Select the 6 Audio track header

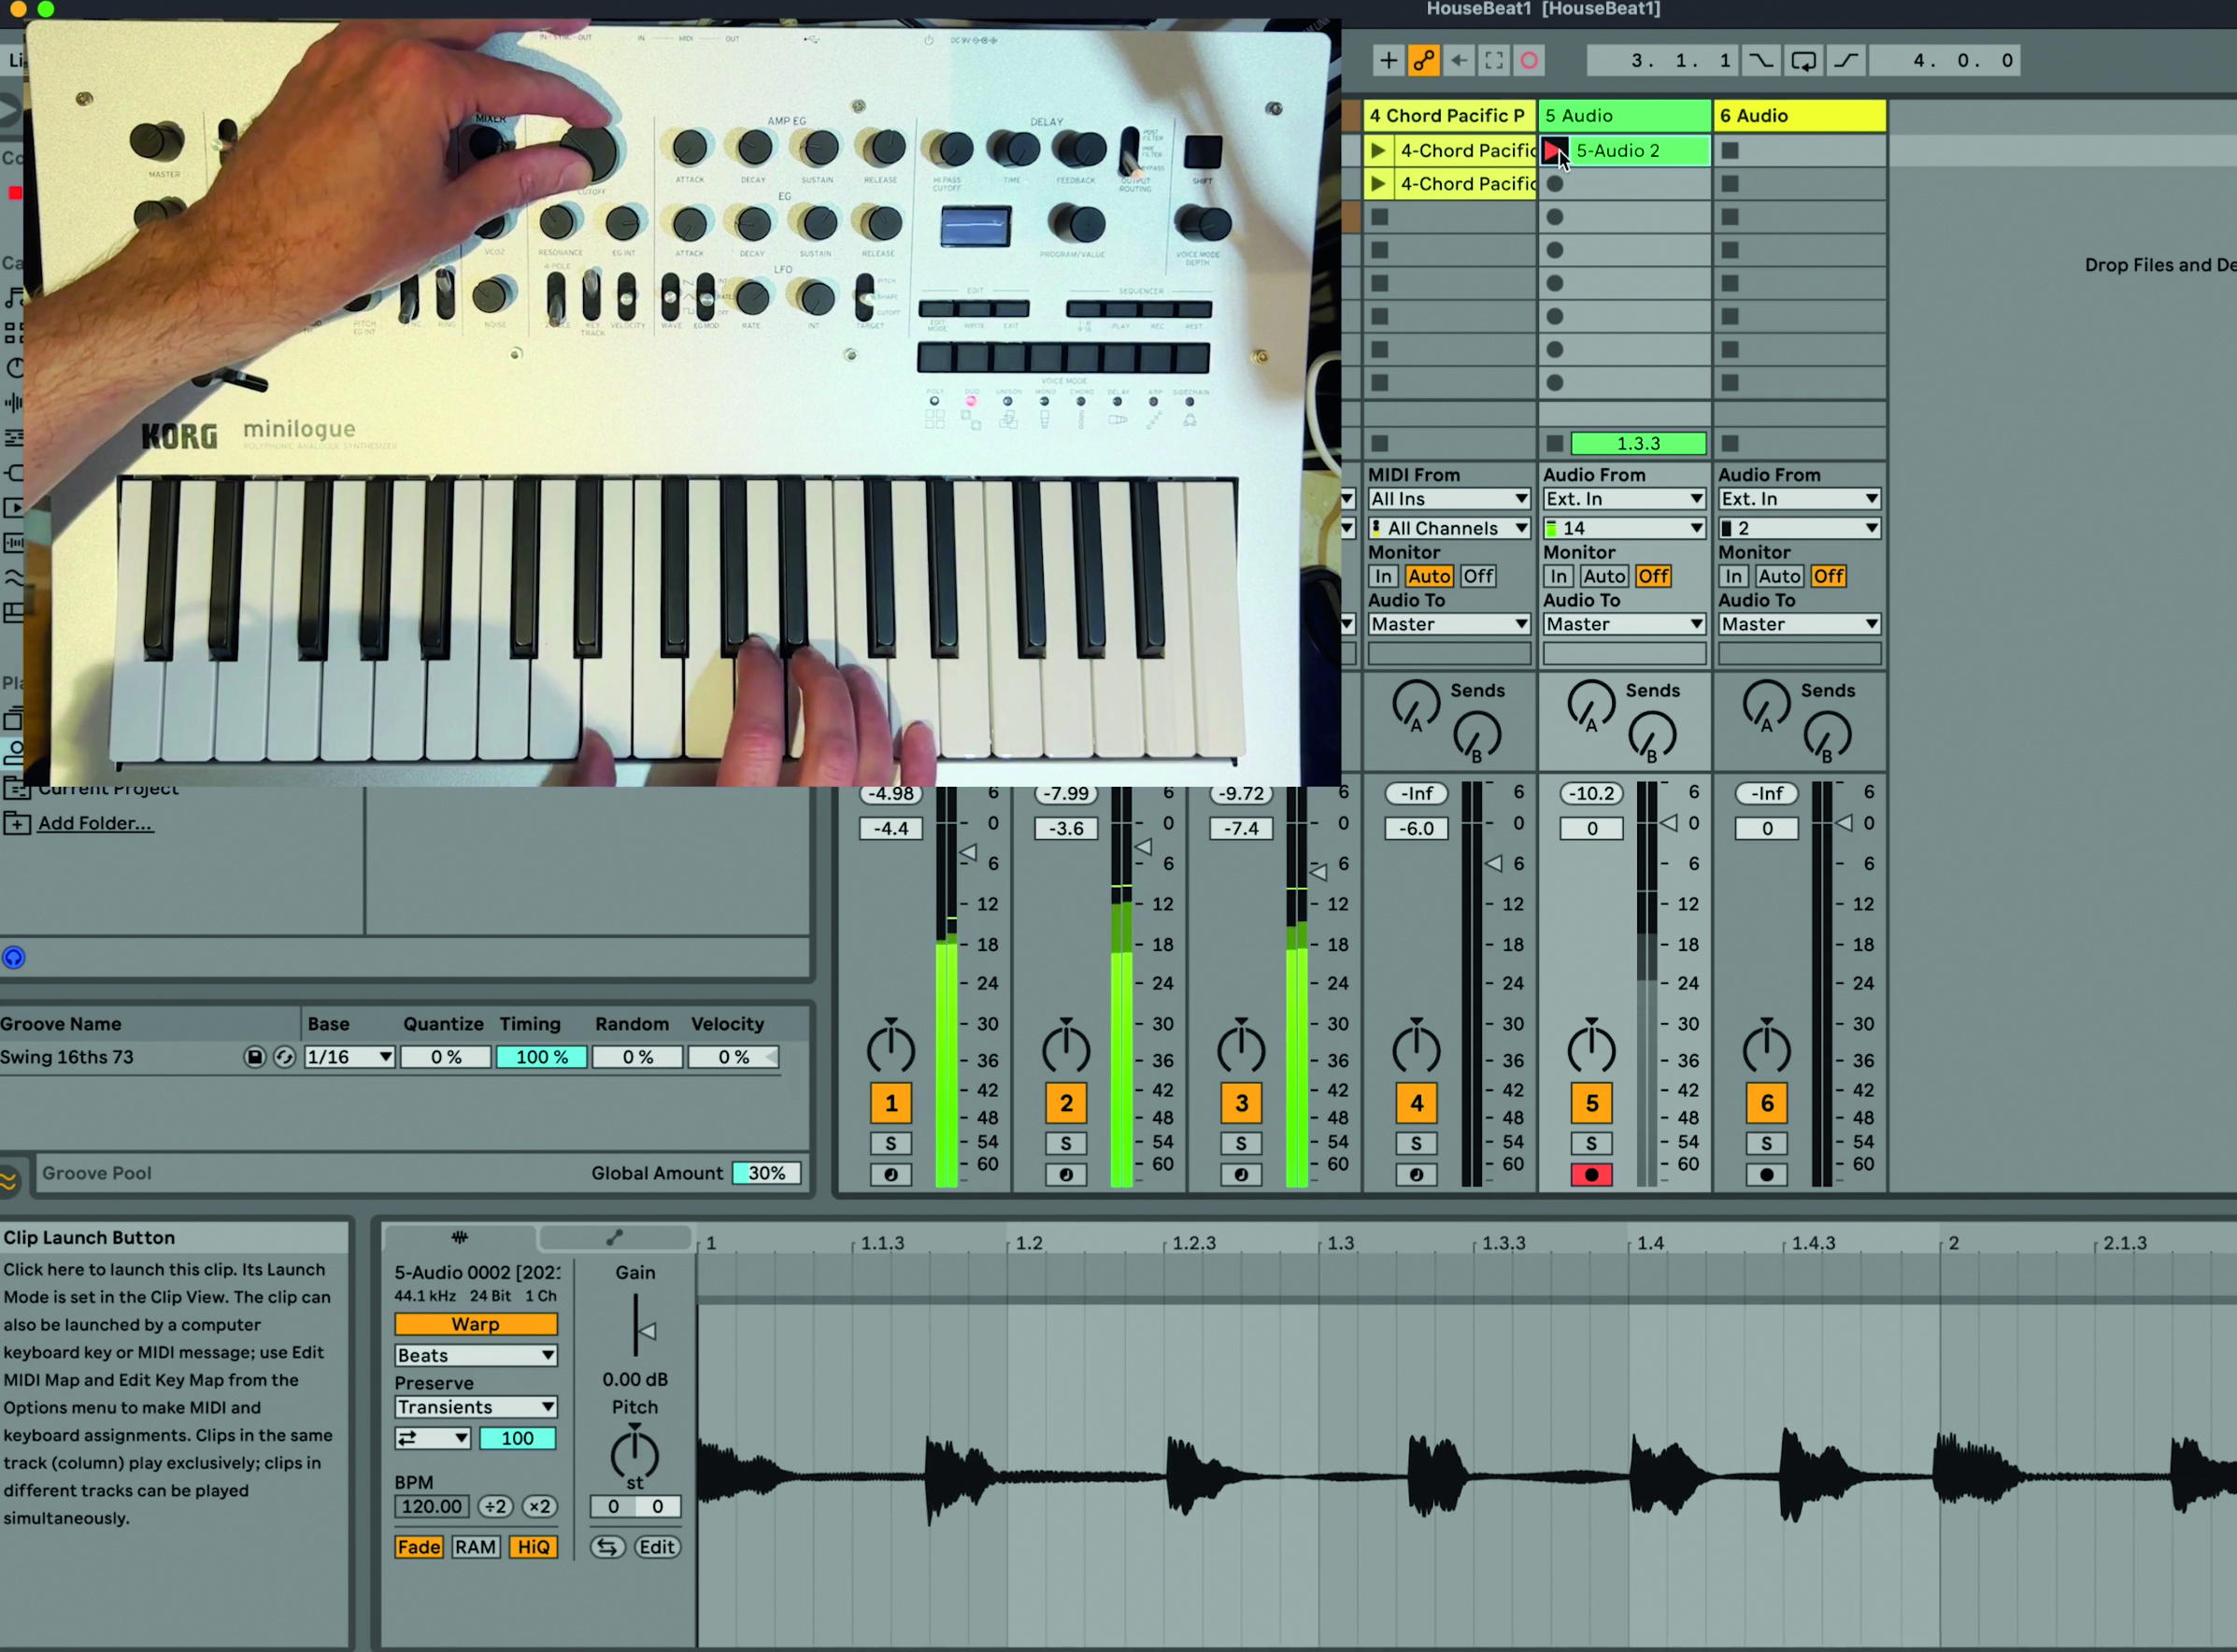(1800, 116)
